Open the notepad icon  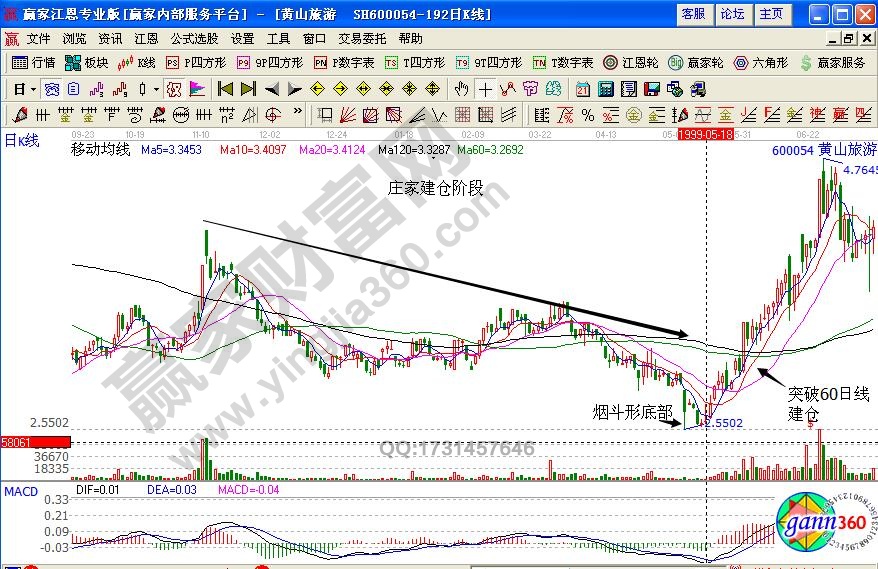(x=629, y=89)
